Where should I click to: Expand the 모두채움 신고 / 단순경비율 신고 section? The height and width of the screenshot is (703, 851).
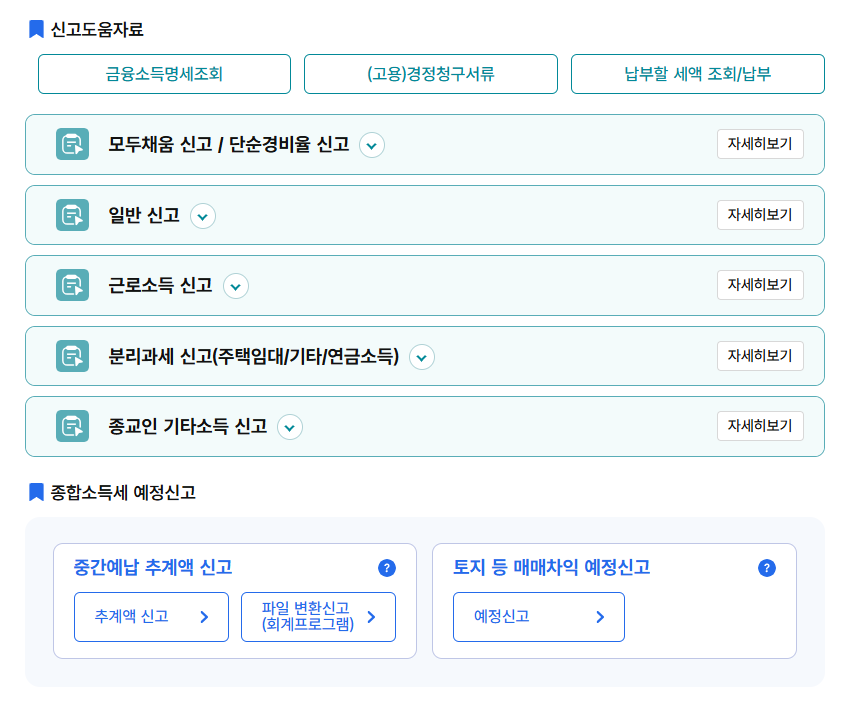(x=371, y=145)
